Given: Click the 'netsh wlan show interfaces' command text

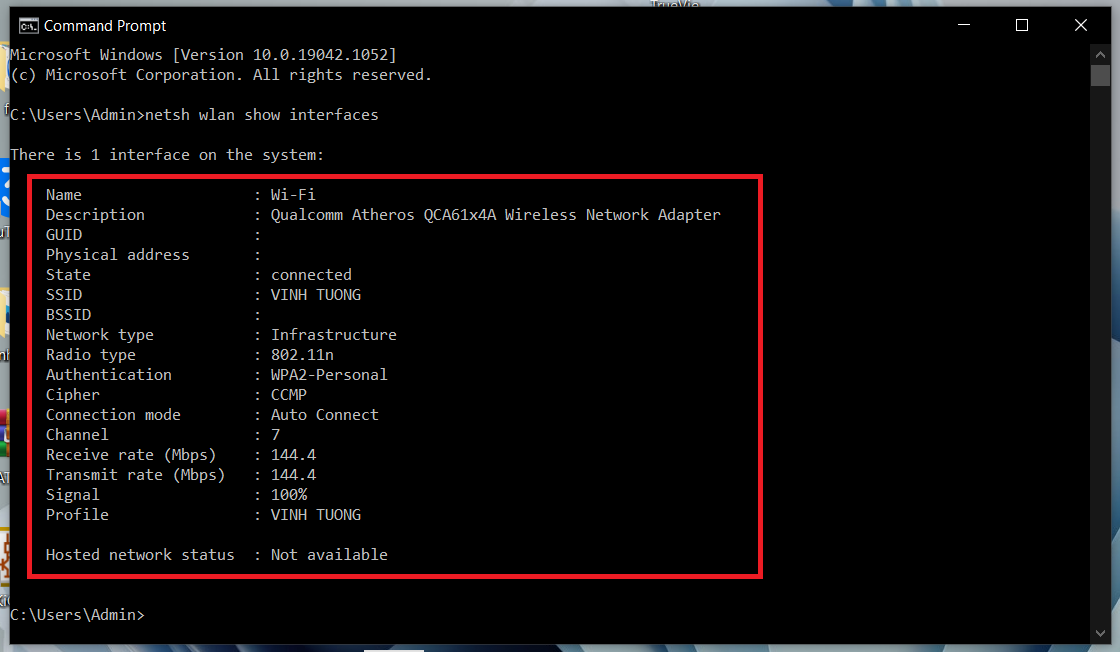Looking at the screenshot, I should 261,115.
